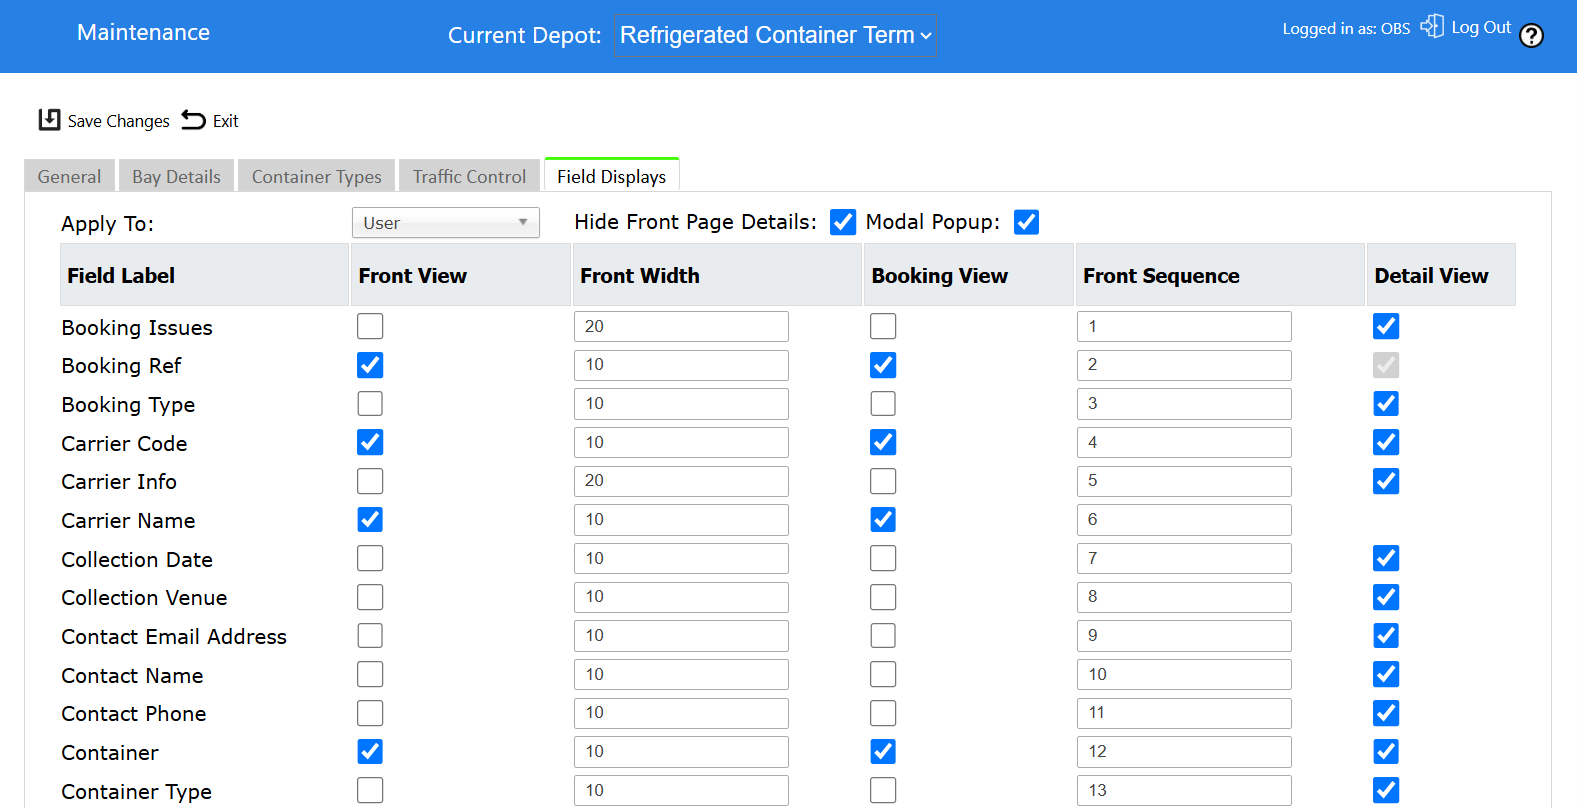
Task: Open the help question mark icon
Action: click(x=1531, y=36)
